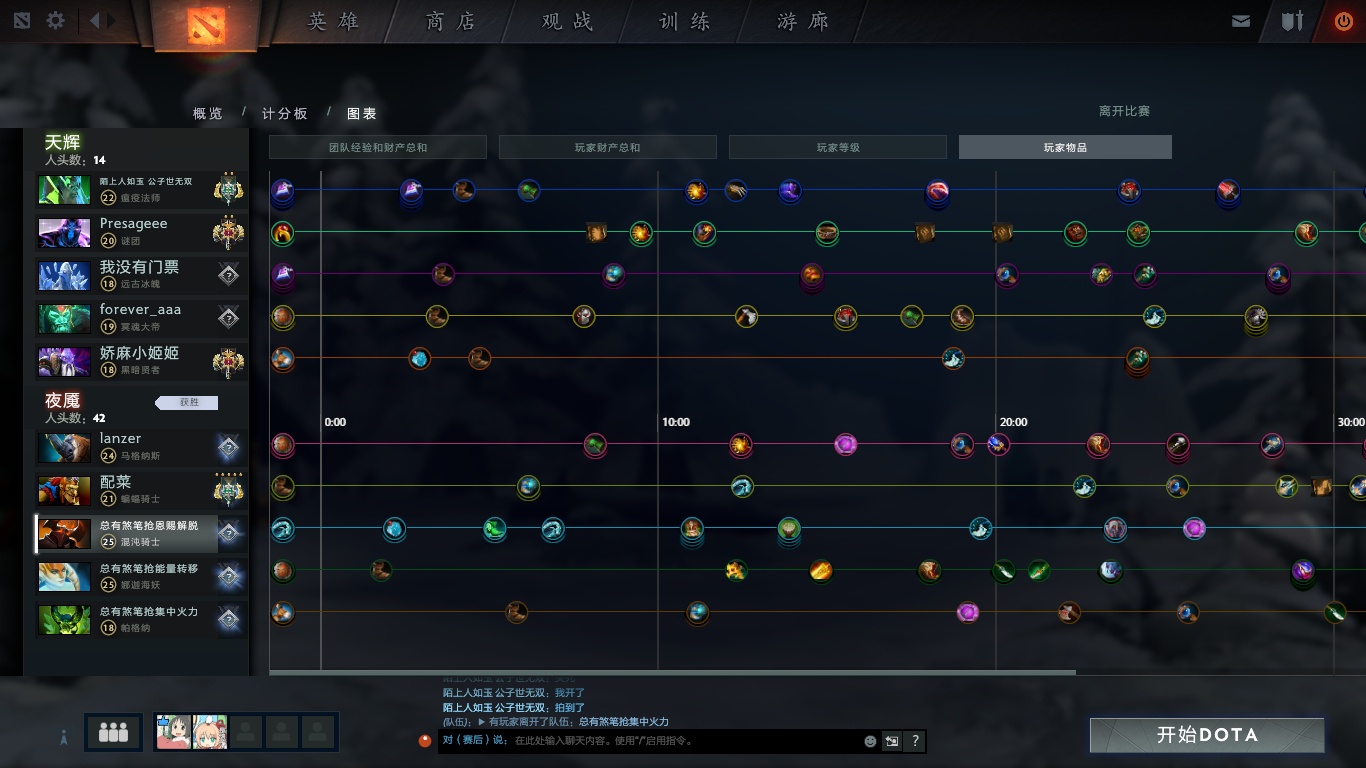The height and width of the screenshot is (768, 1366).
Task: Select player name 配菜
Action: point(116,482)
